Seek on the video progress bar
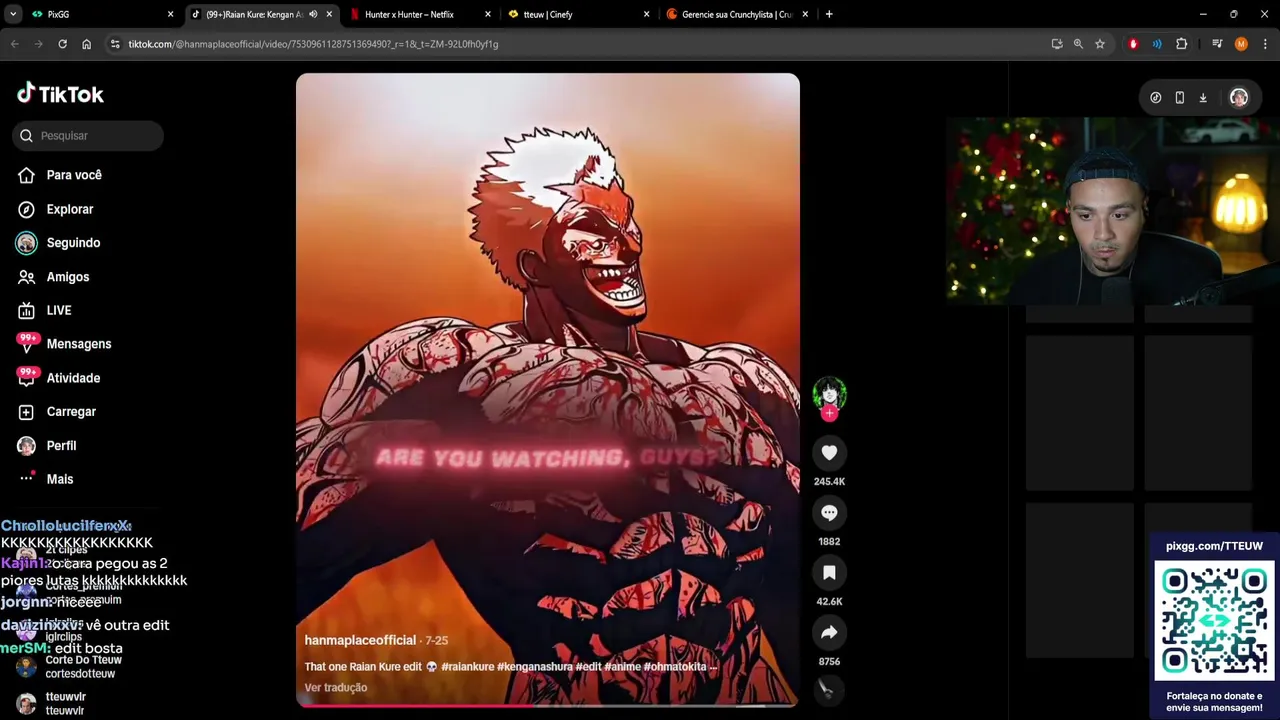 [x=547, y=705]
